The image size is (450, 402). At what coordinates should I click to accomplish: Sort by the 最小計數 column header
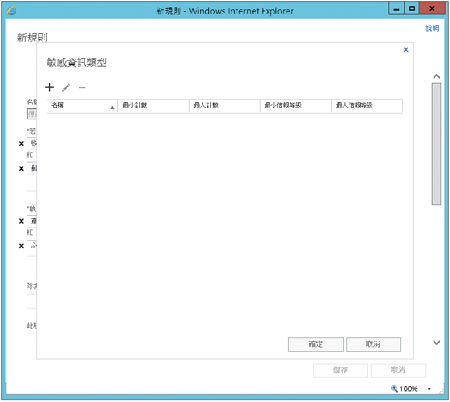click(153, 106)
